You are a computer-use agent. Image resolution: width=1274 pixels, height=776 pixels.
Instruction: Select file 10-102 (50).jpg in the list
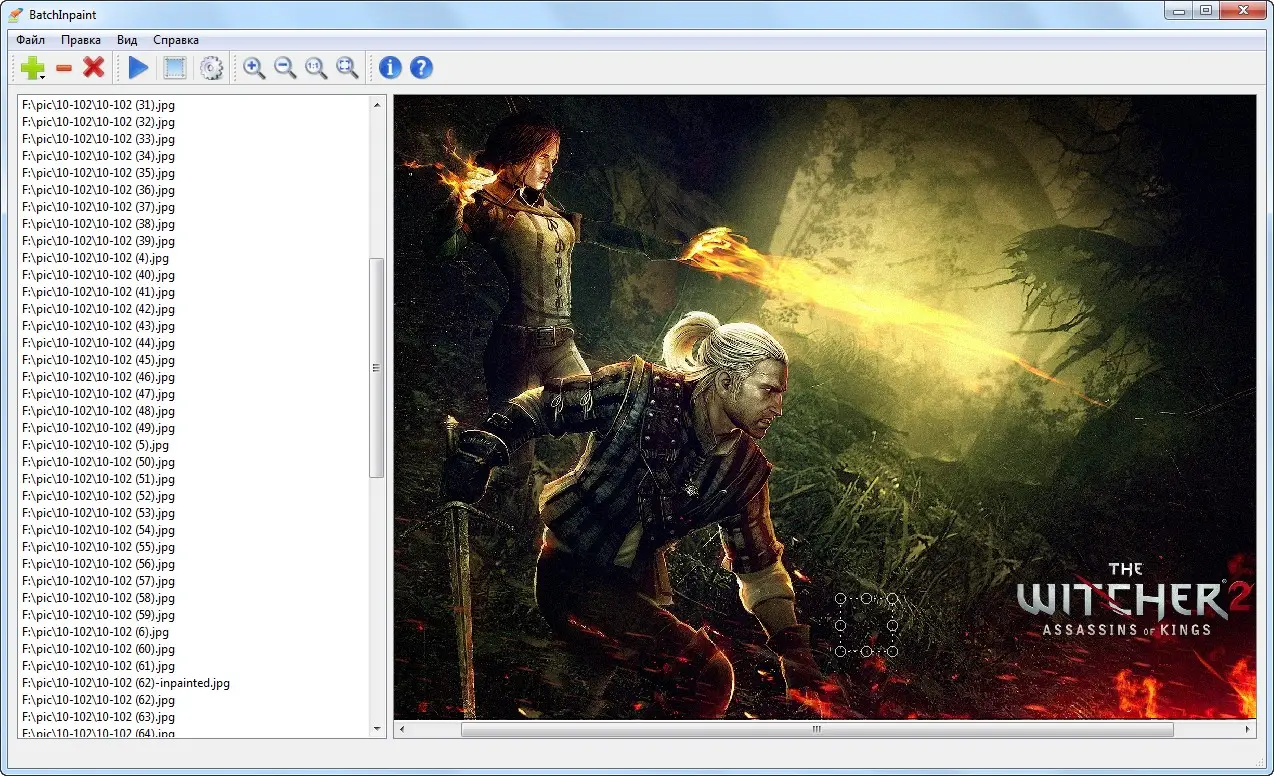click(98, 462)
